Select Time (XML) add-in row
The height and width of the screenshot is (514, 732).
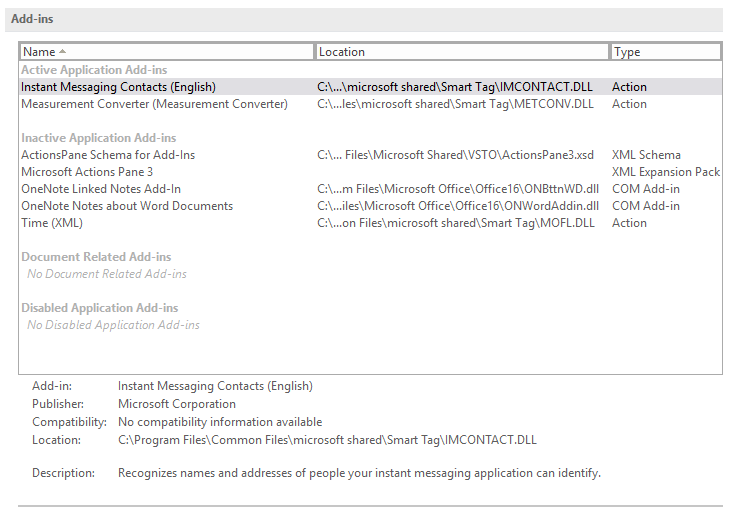tap(371, 223)
